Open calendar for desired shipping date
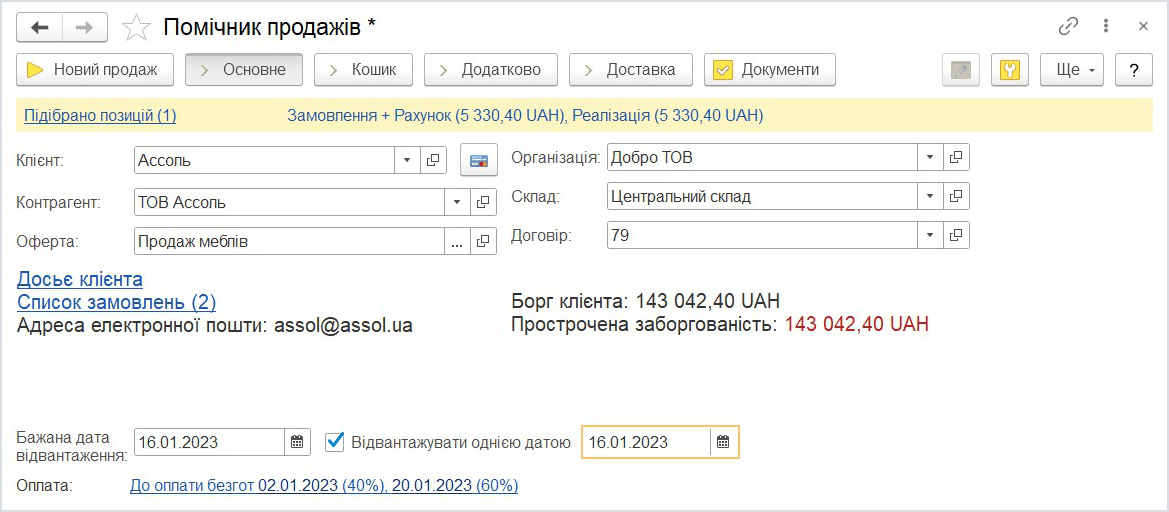 click(297, 442)
